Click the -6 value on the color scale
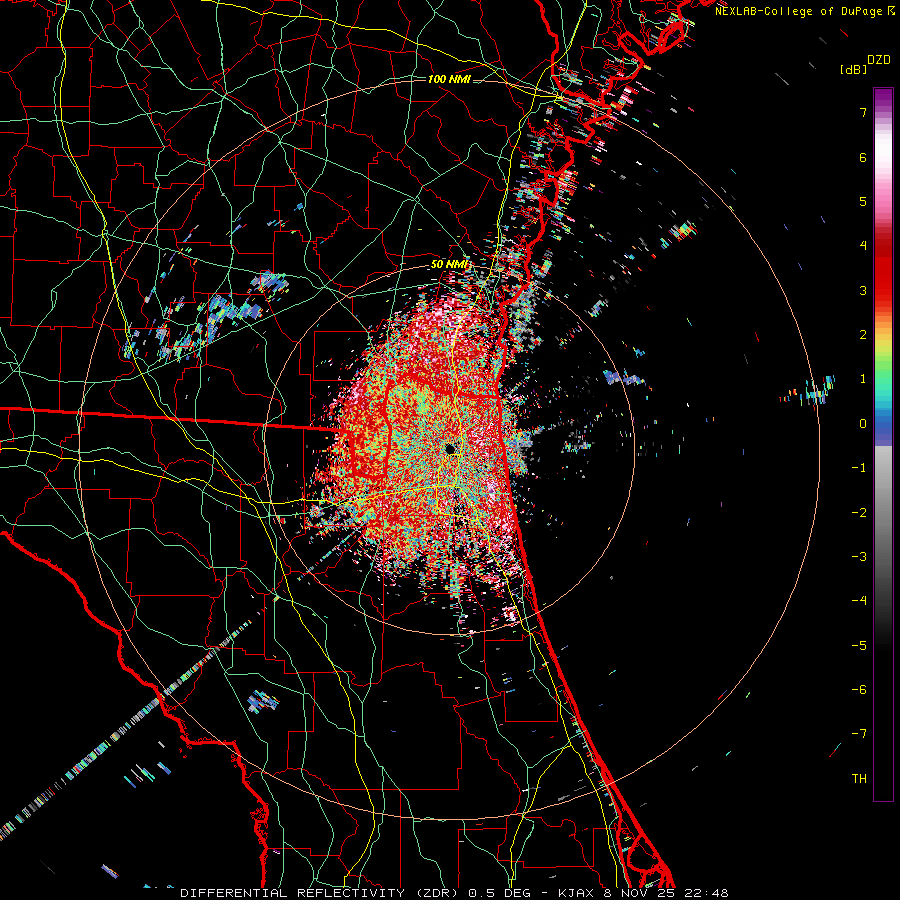 (x=859, y=690)
